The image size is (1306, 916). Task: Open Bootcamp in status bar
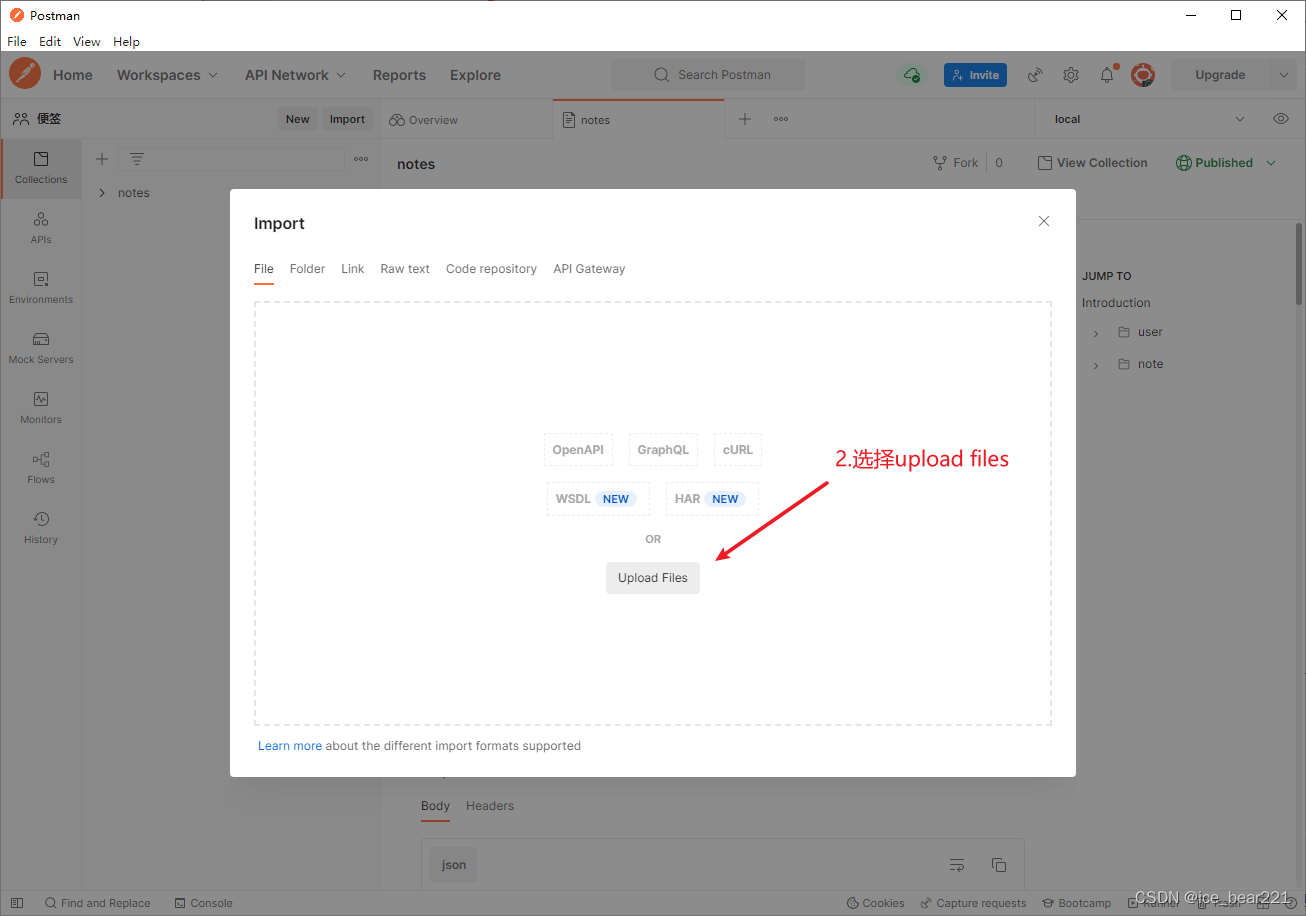[x=1076, y=903]
